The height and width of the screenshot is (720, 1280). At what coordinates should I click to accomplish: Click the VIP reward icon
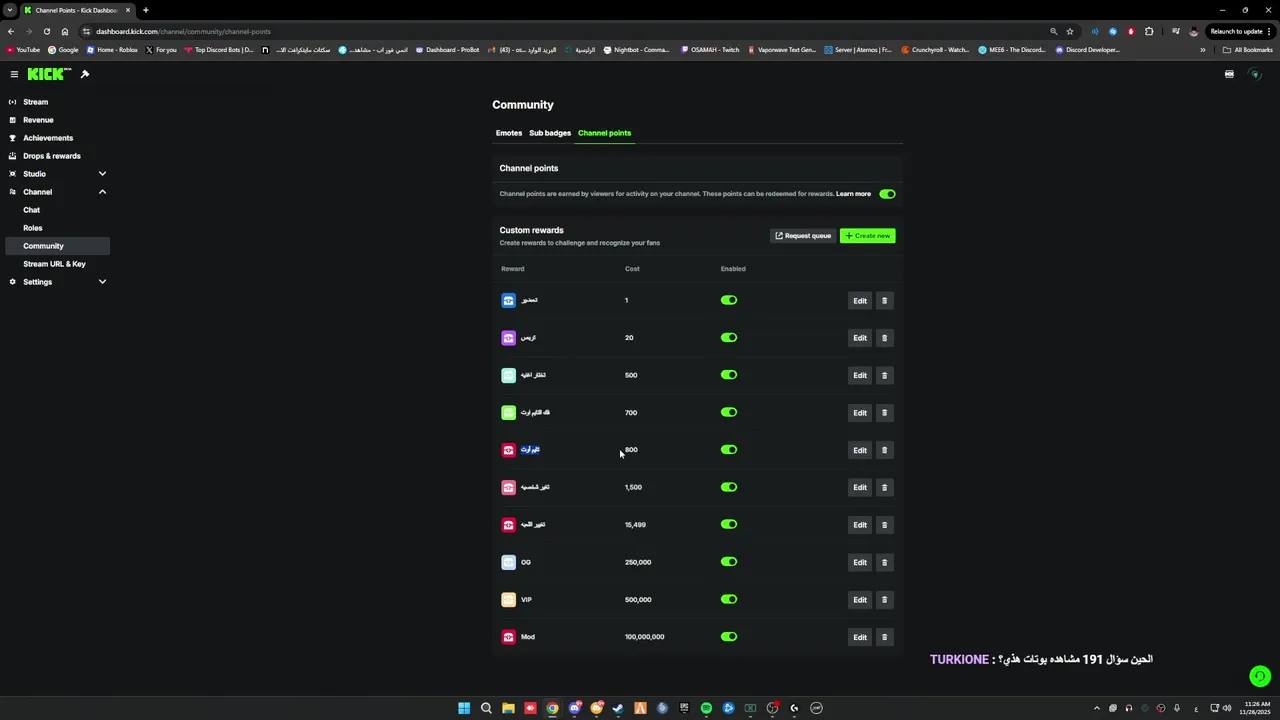(x=508, y=600)
